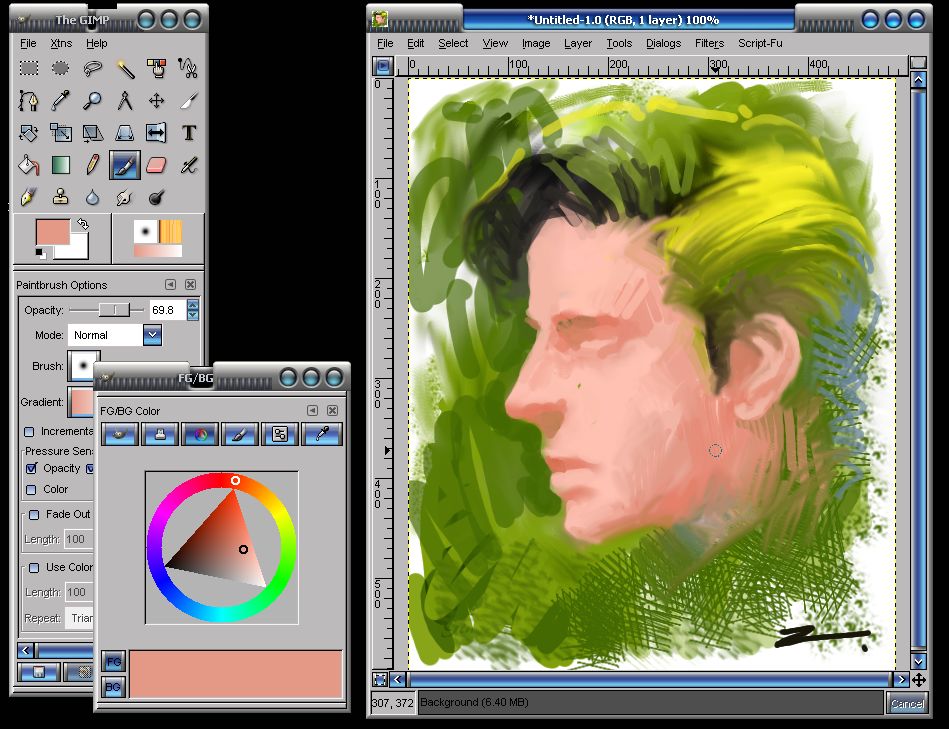Select the Zoom magnifier tool
Screen dimensions: 949x729
[93, 100]
